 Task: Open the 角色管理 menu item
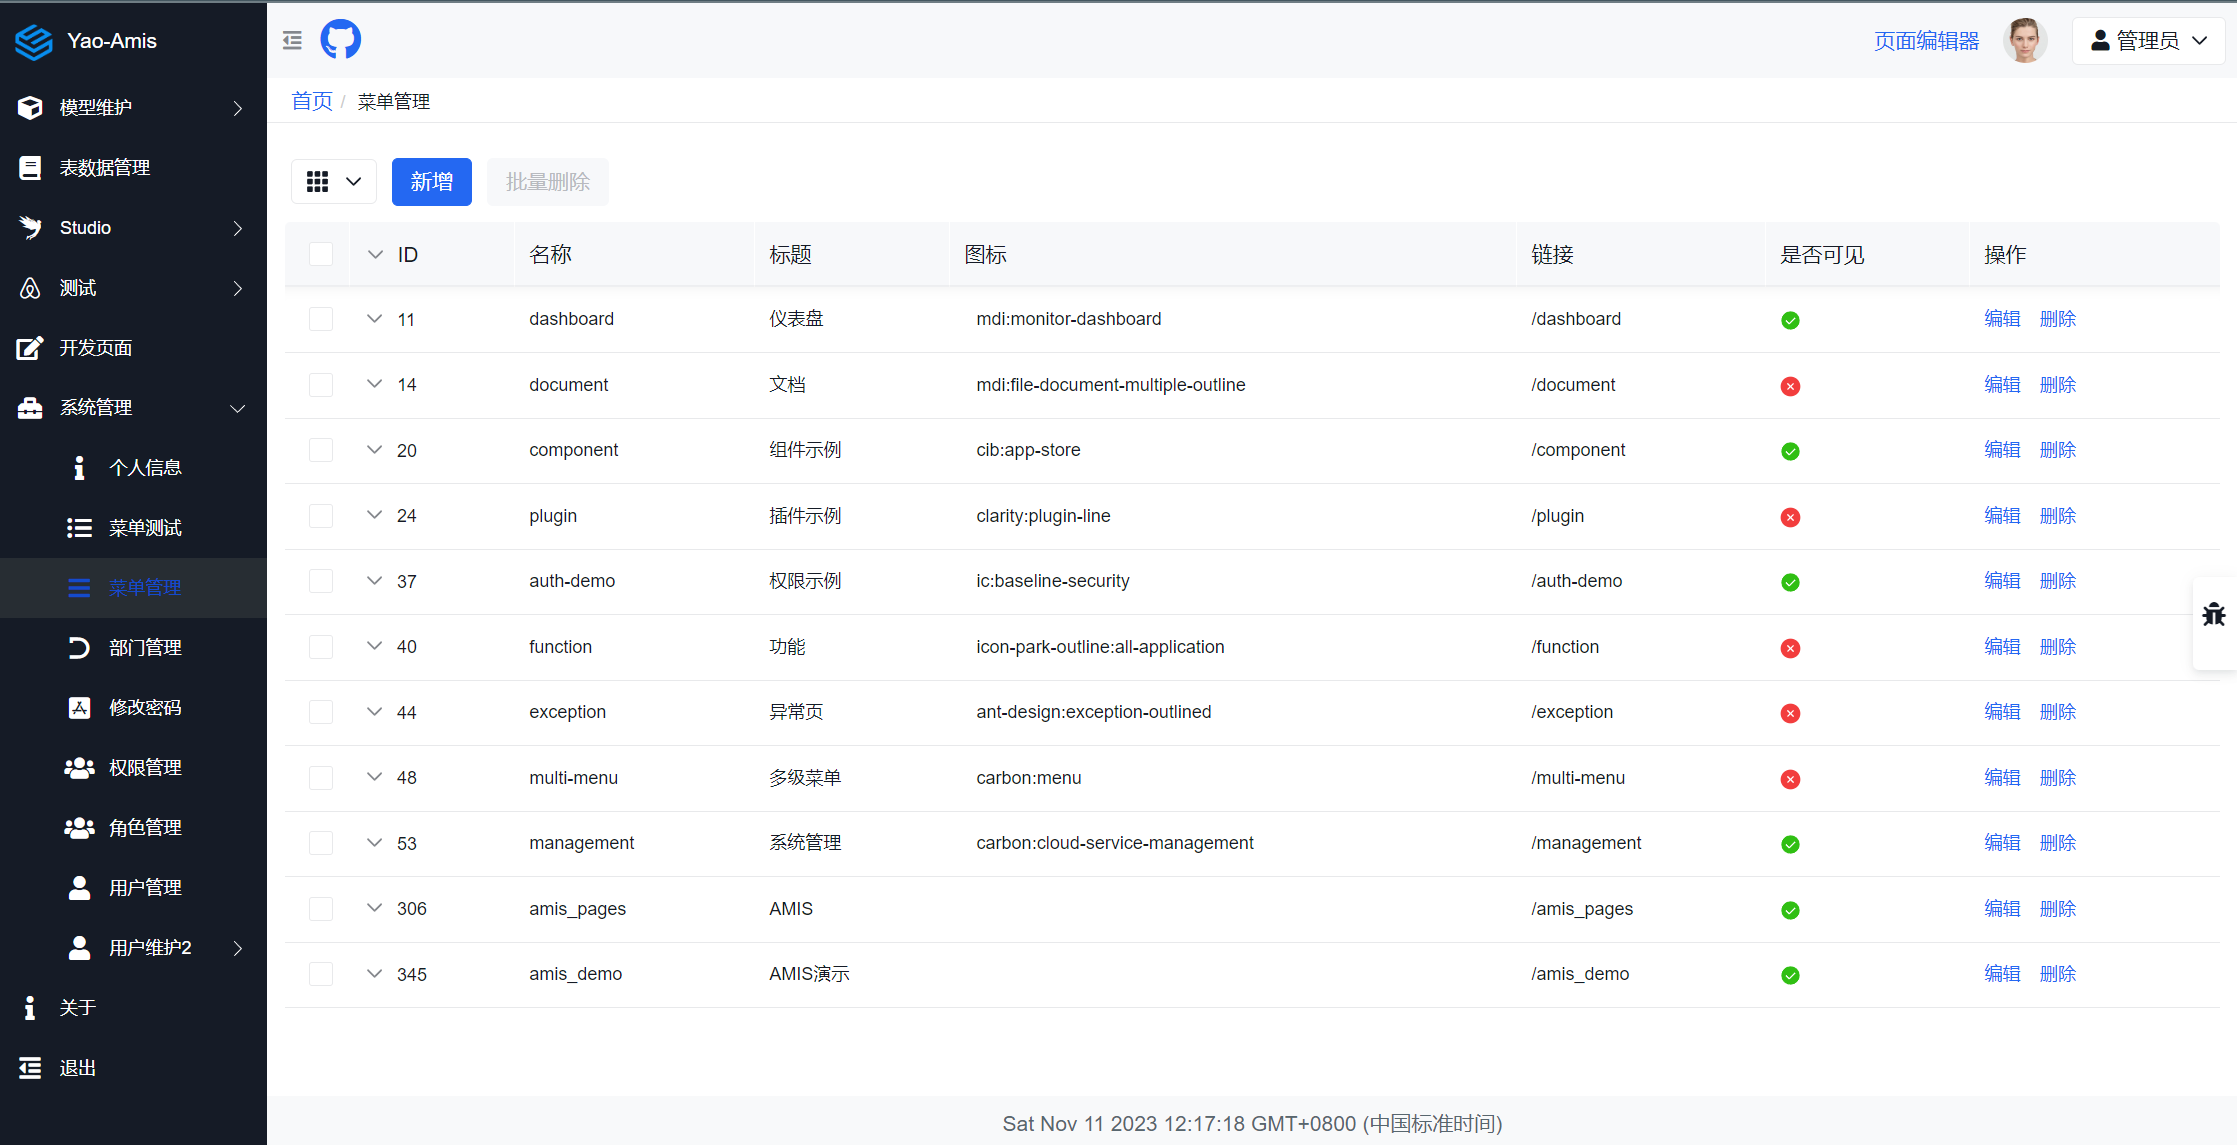(x=144, y=828)
